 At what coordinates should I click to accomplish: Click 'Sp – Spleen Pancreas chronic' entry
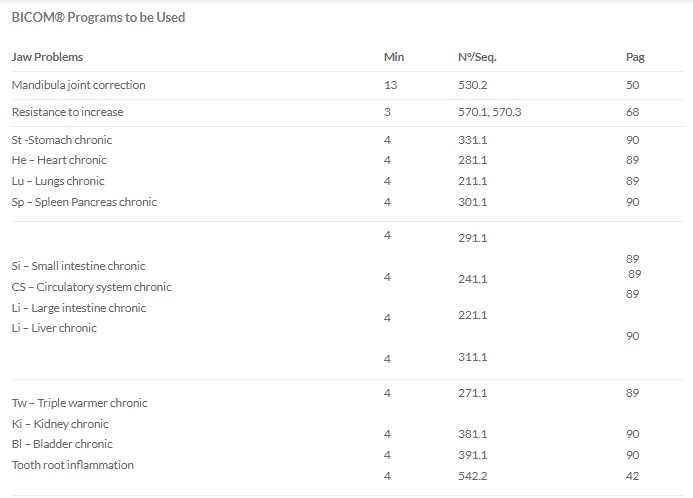pyautogui.click(x=84, y=202)
